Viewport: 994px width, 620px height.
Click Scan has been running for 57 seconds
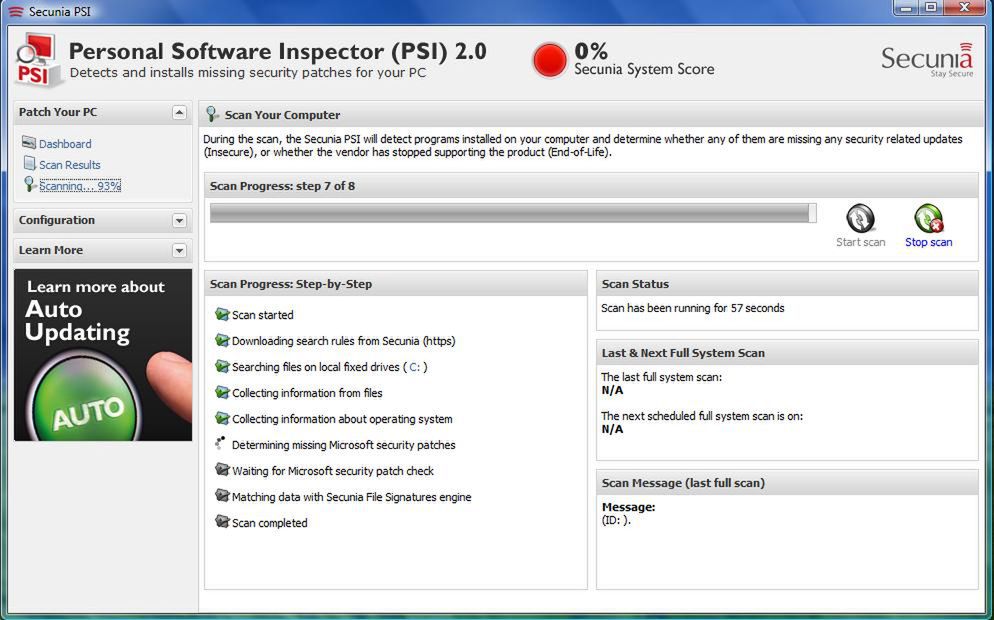692,308
